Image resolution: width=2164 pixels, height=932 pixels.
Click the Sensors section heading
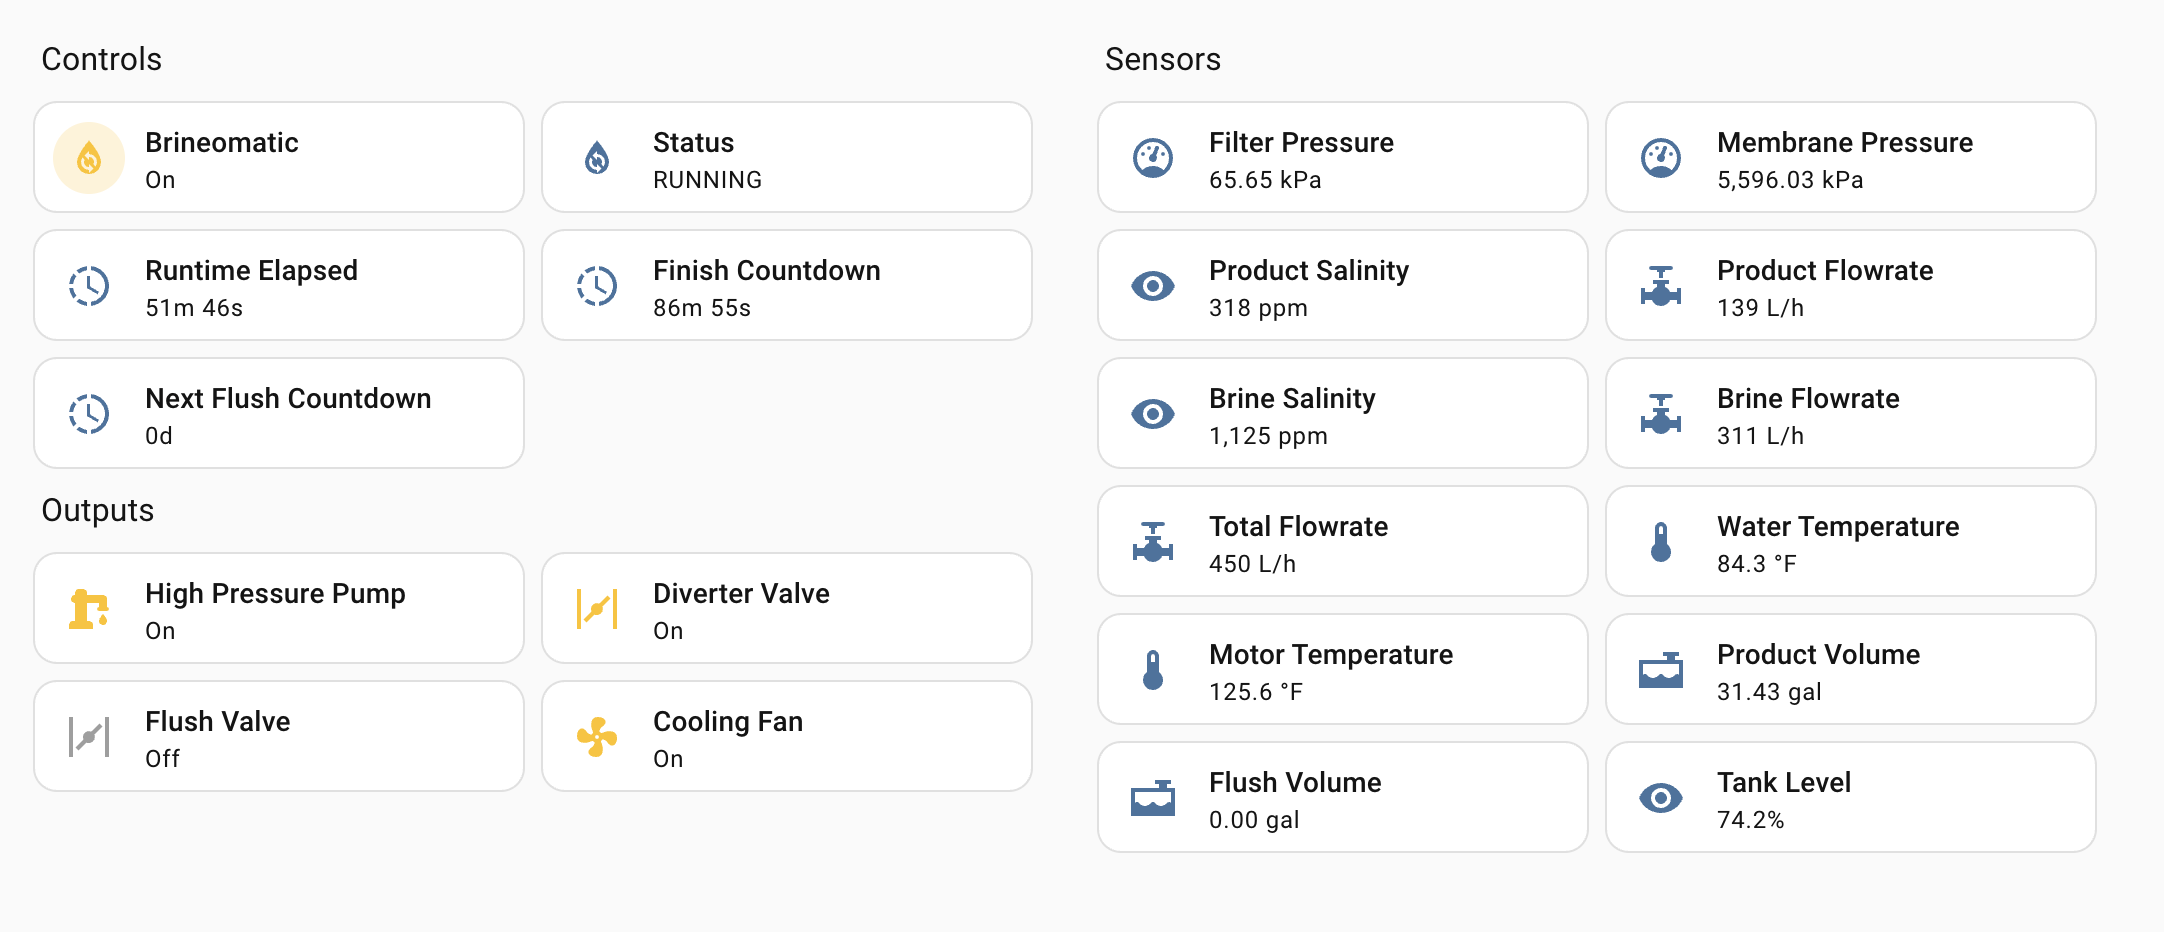coord(1163,58)
